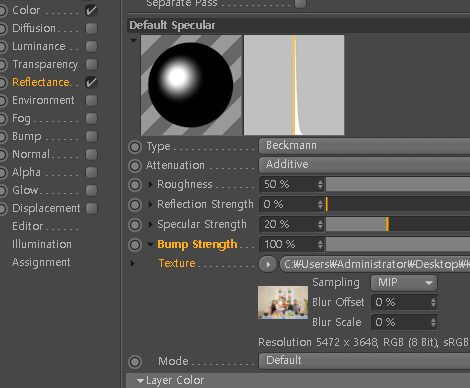Click the Alpha channel animation dot

(x=3, y=172)
